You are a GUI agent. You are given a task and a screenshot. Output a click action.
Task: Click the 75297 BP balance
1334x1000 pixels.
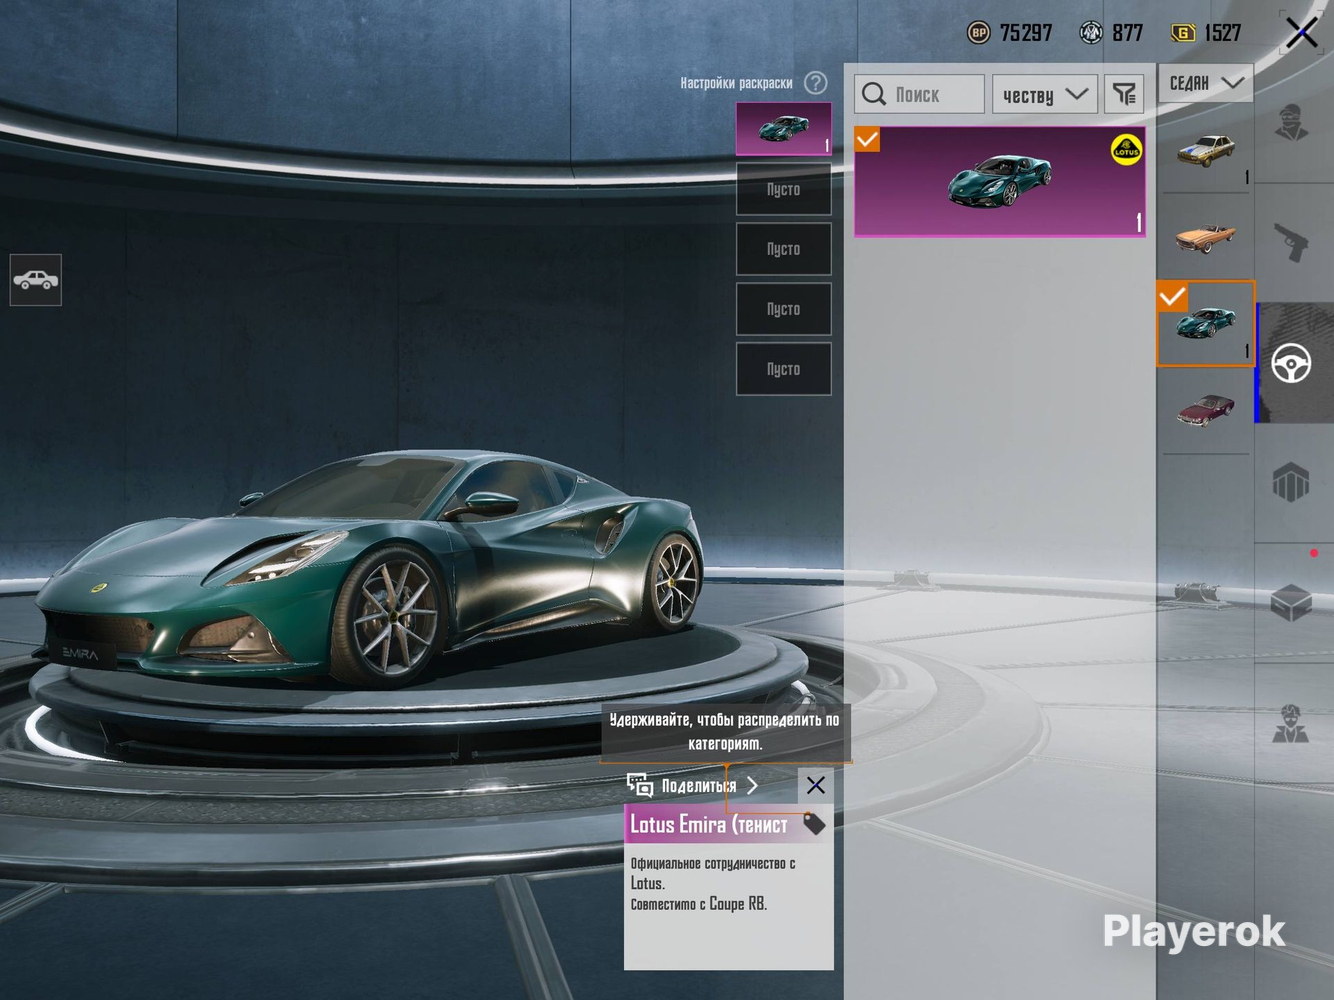click(1026, 33)
